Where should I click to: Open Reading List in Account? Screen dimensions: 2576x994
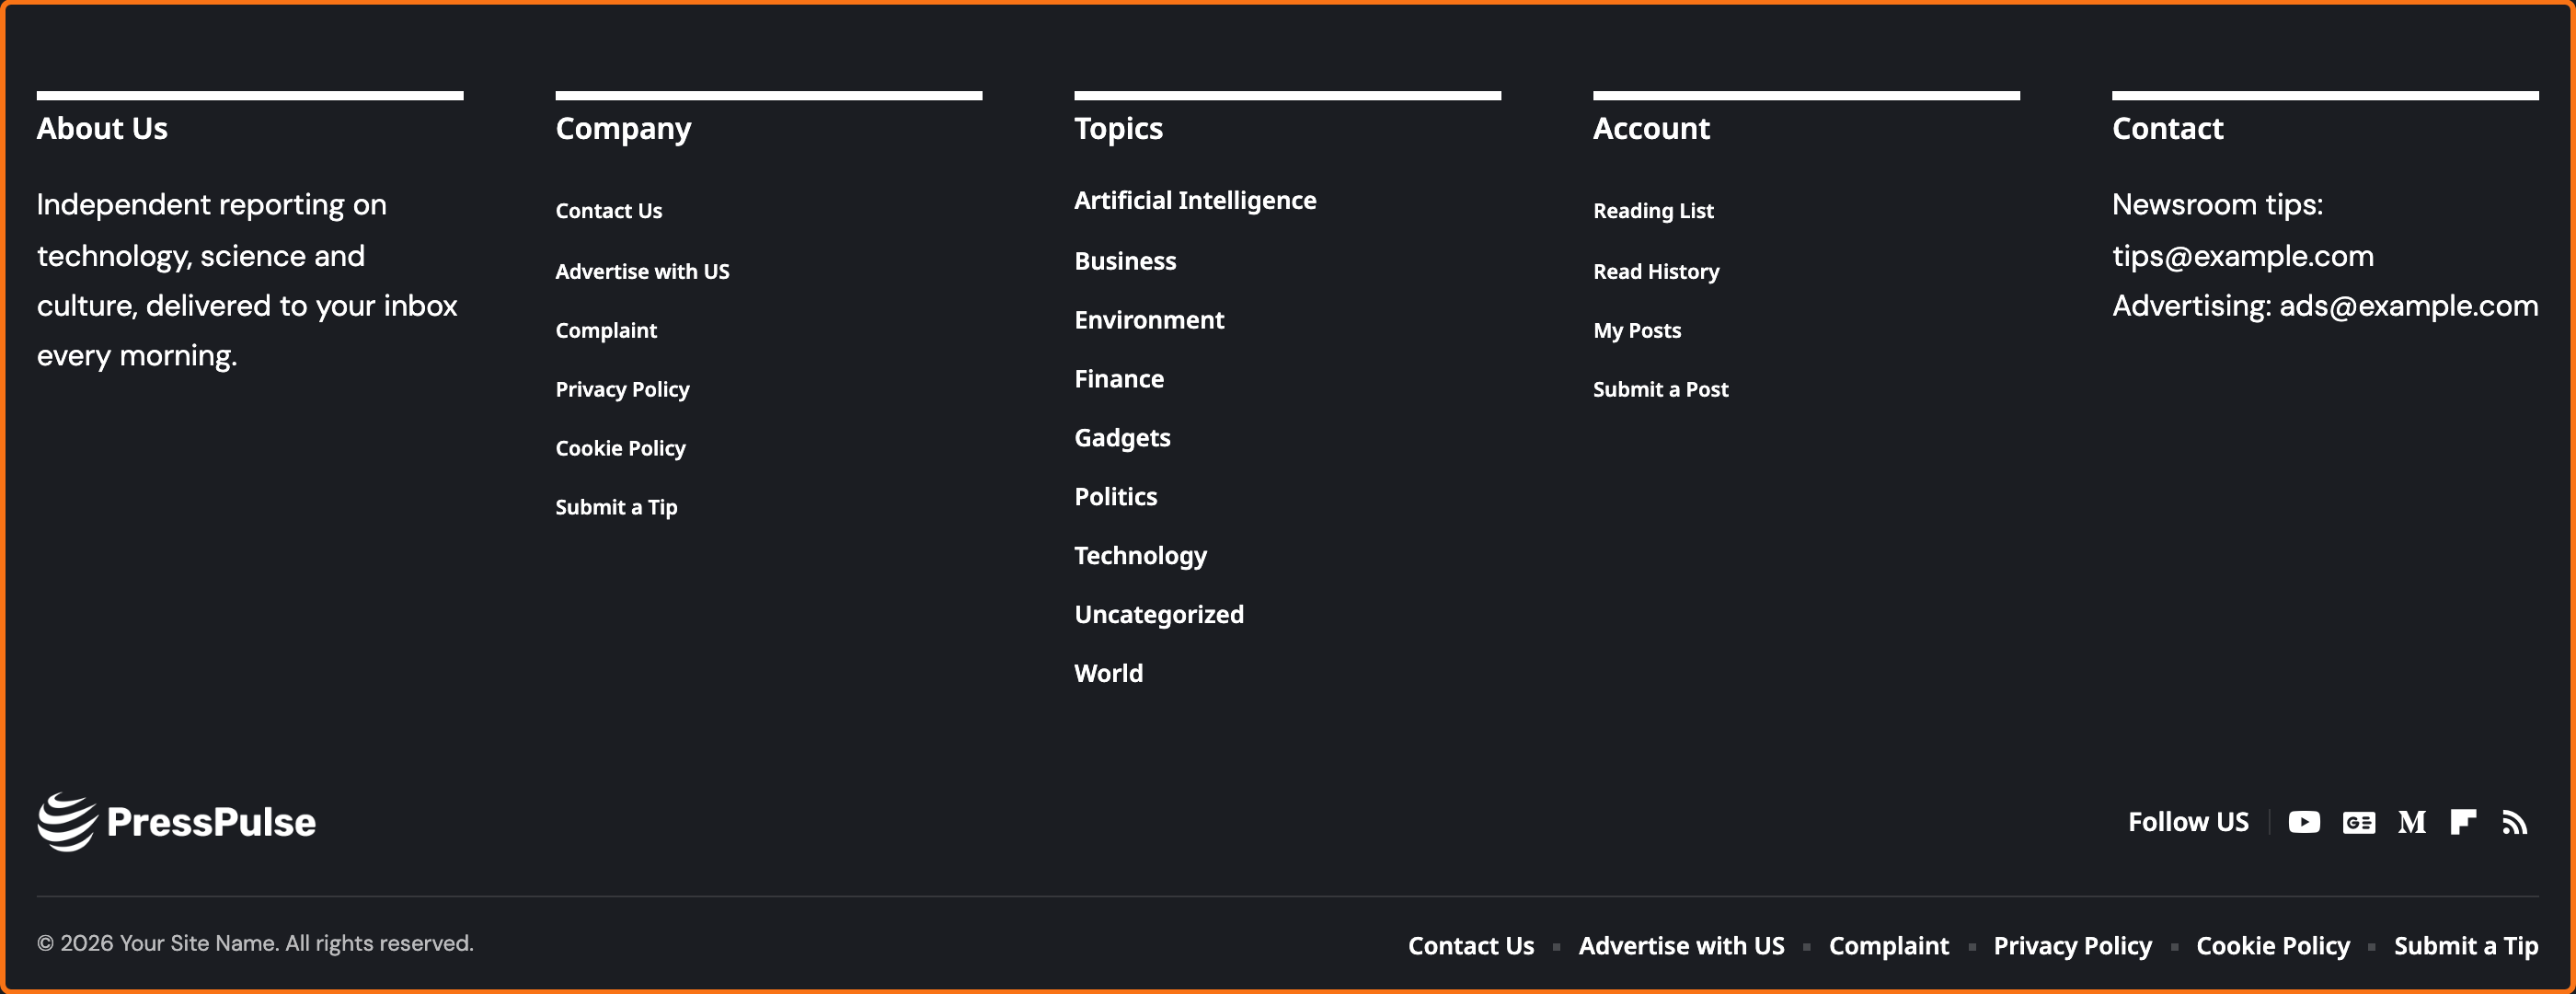tap(1653, 211)
